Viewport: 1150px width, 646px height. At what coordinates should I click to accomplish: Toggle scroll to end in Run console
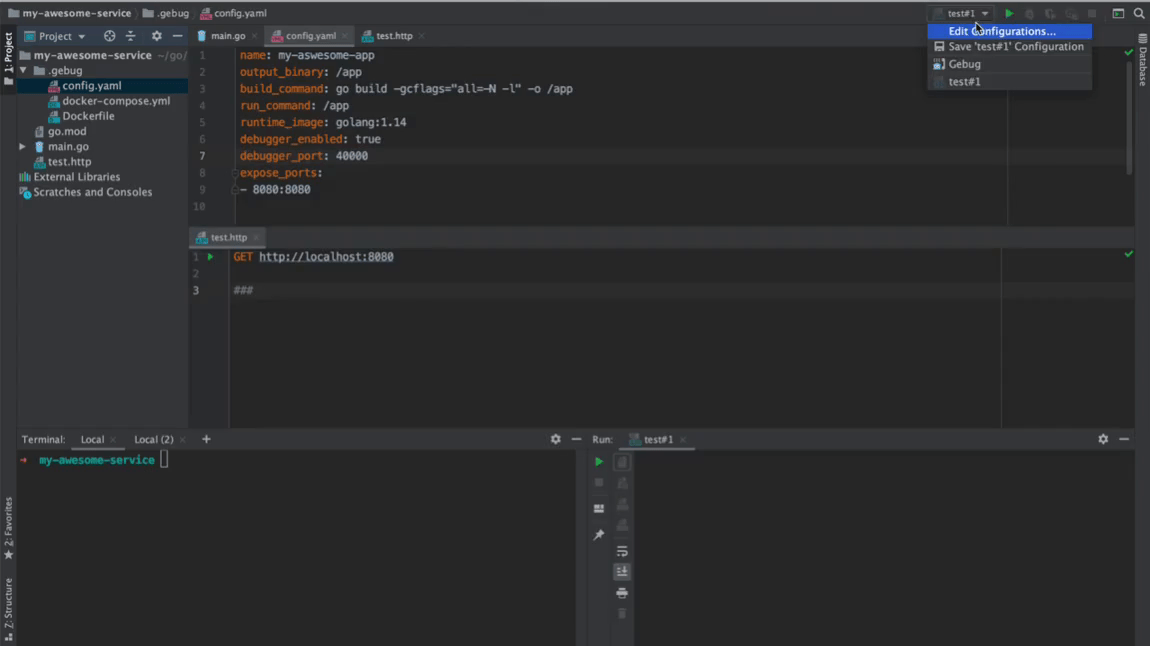tap(622, 571)
